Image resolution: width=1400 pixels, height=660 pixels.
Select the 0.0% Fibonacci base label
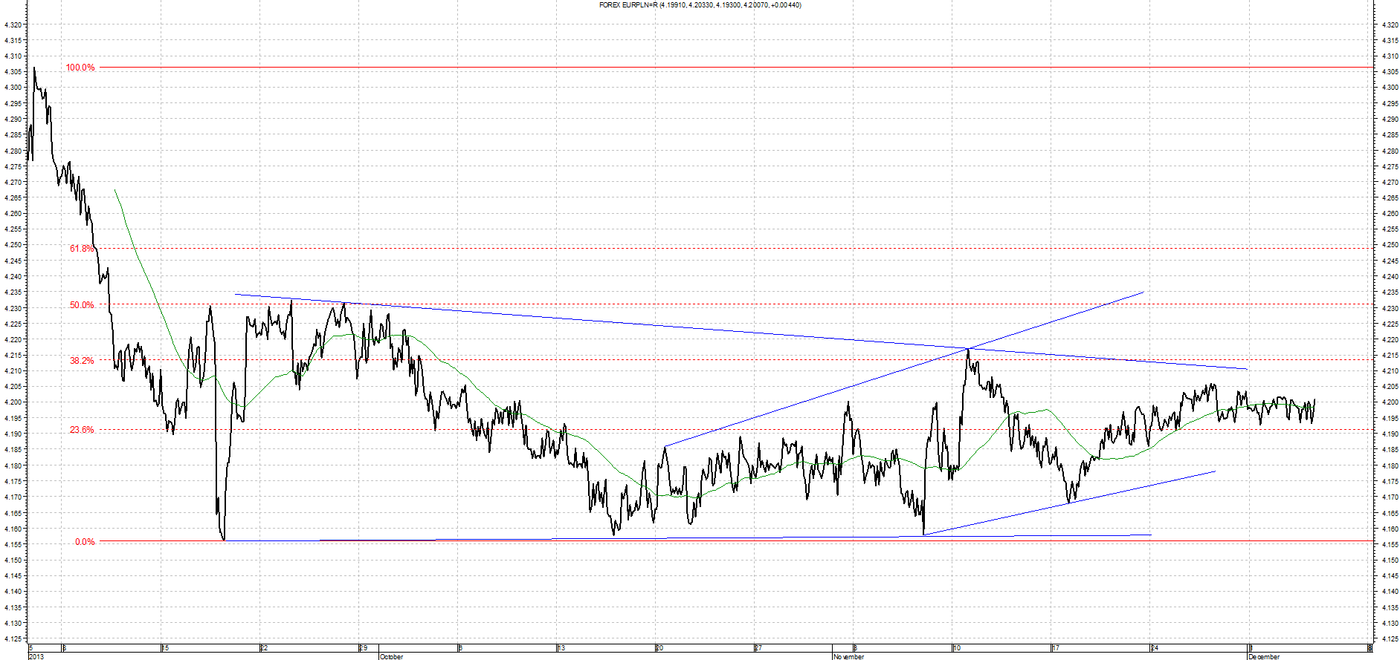click(x=84, y=542)
